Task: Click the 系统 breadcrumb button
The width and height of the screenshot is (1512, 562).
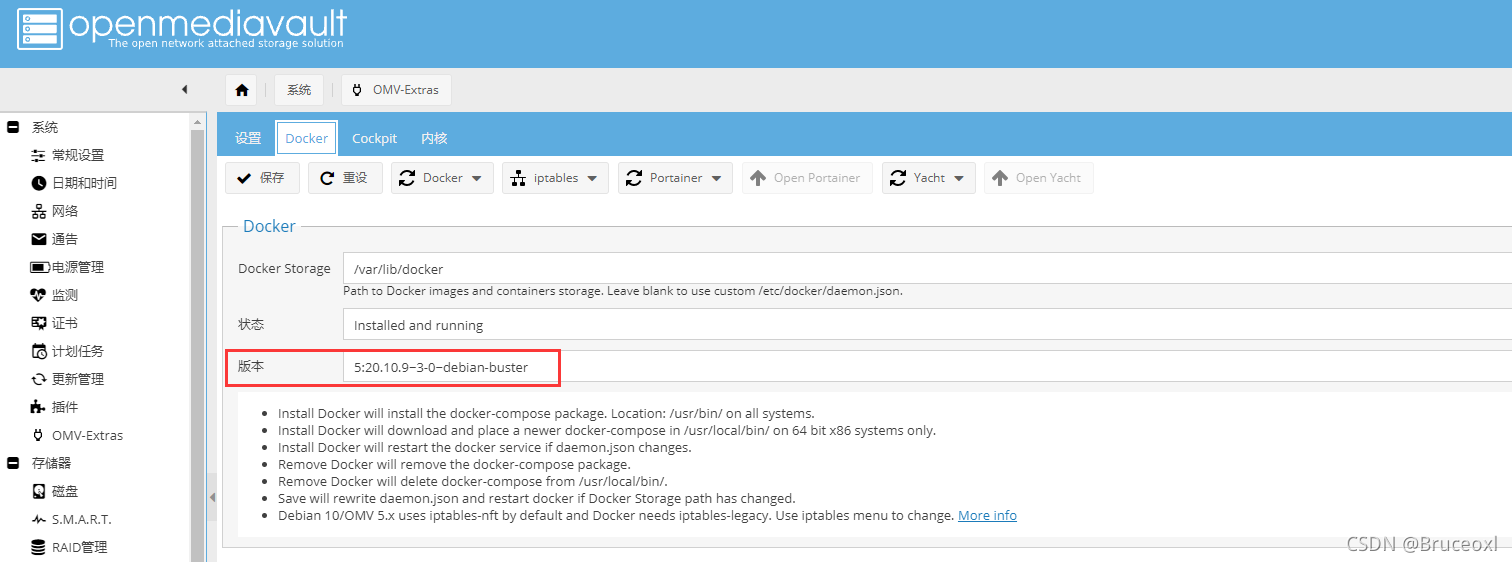Action: click(299, 90)
